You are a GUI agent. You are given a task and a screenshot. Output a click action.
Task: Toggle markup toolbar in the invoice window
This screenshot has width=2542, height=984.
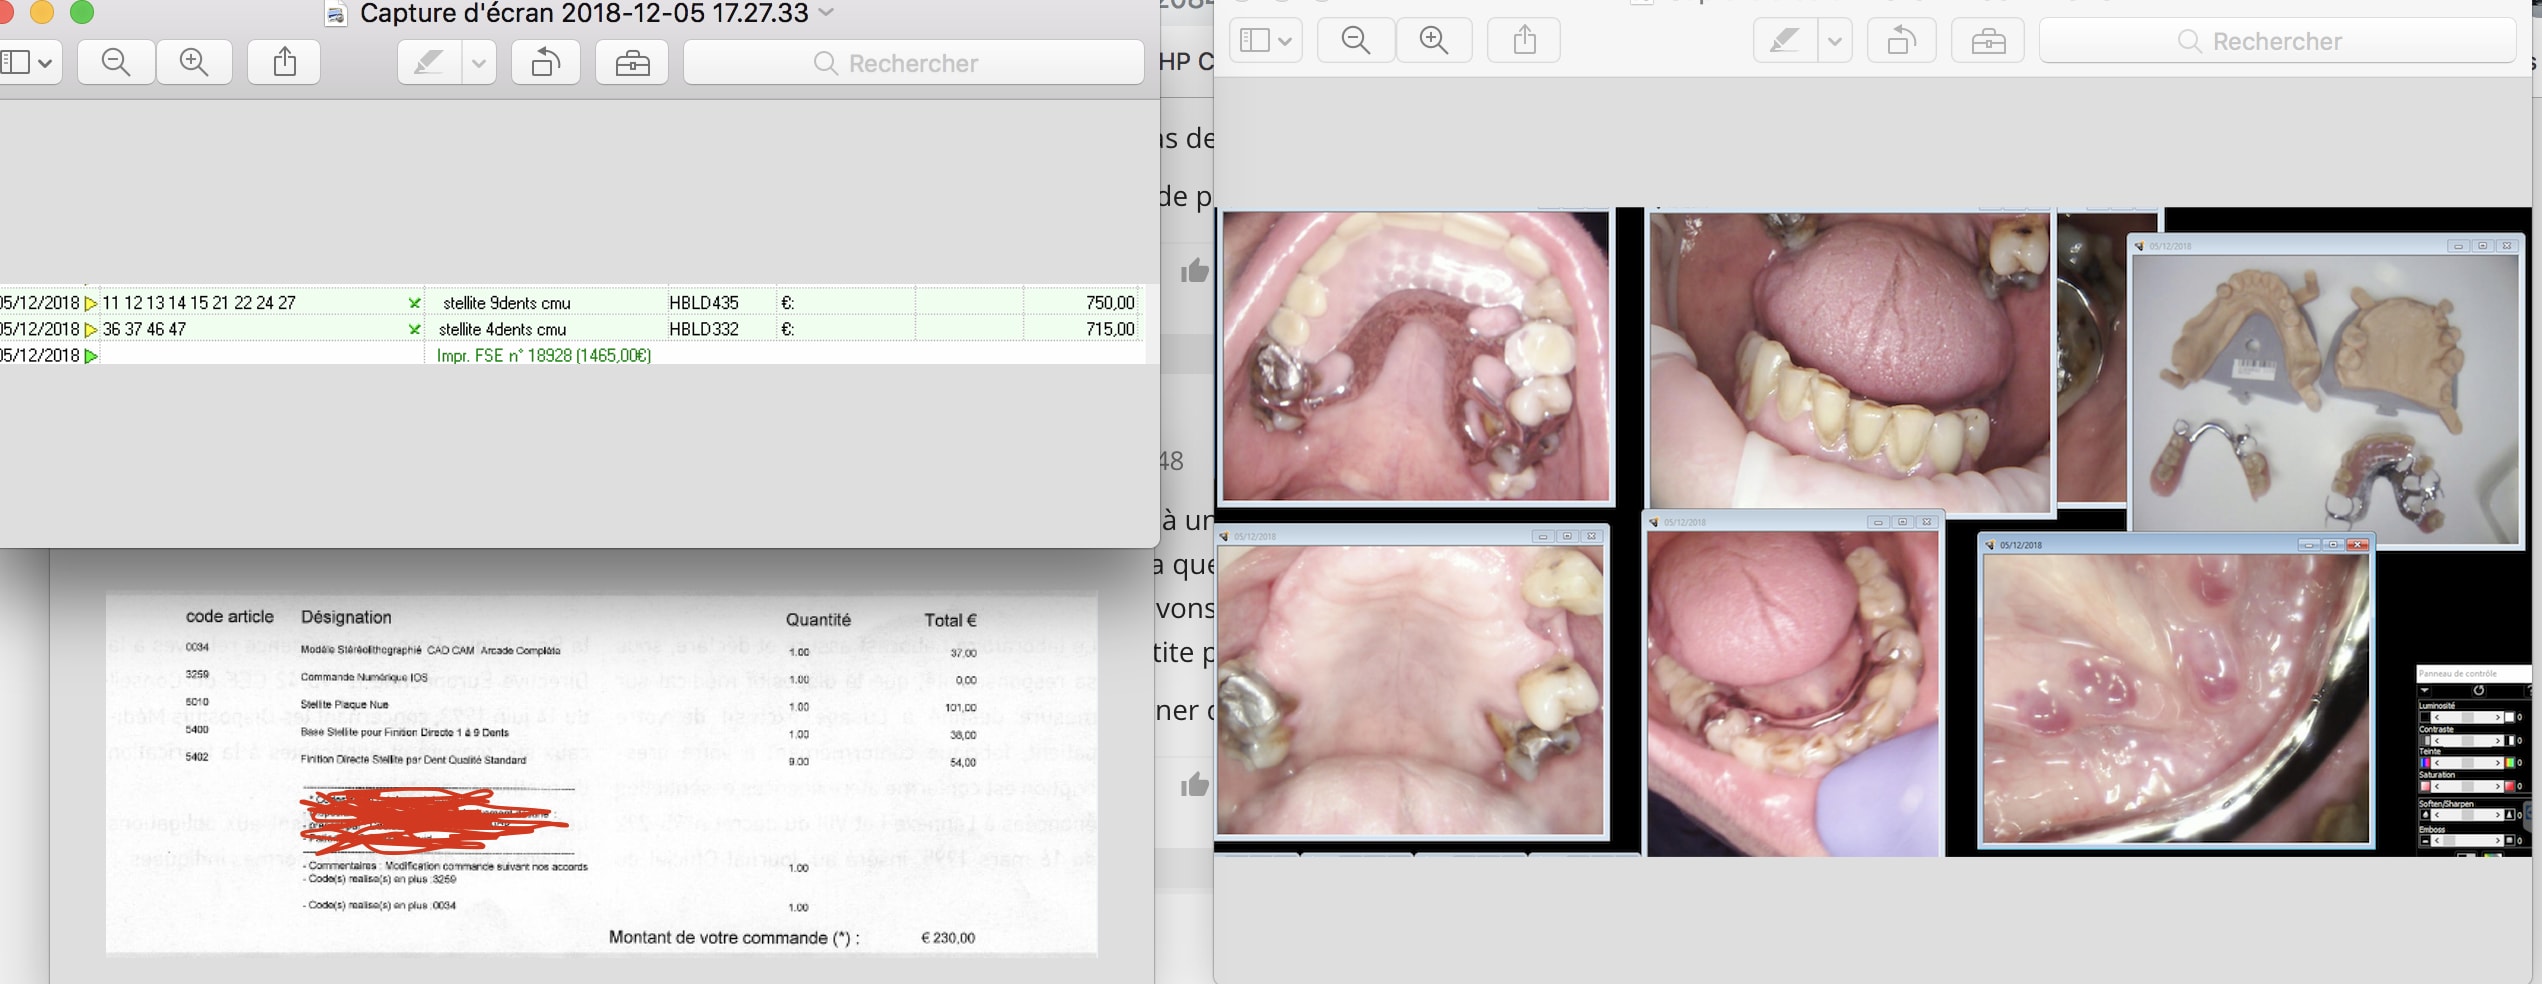point(632,63)
